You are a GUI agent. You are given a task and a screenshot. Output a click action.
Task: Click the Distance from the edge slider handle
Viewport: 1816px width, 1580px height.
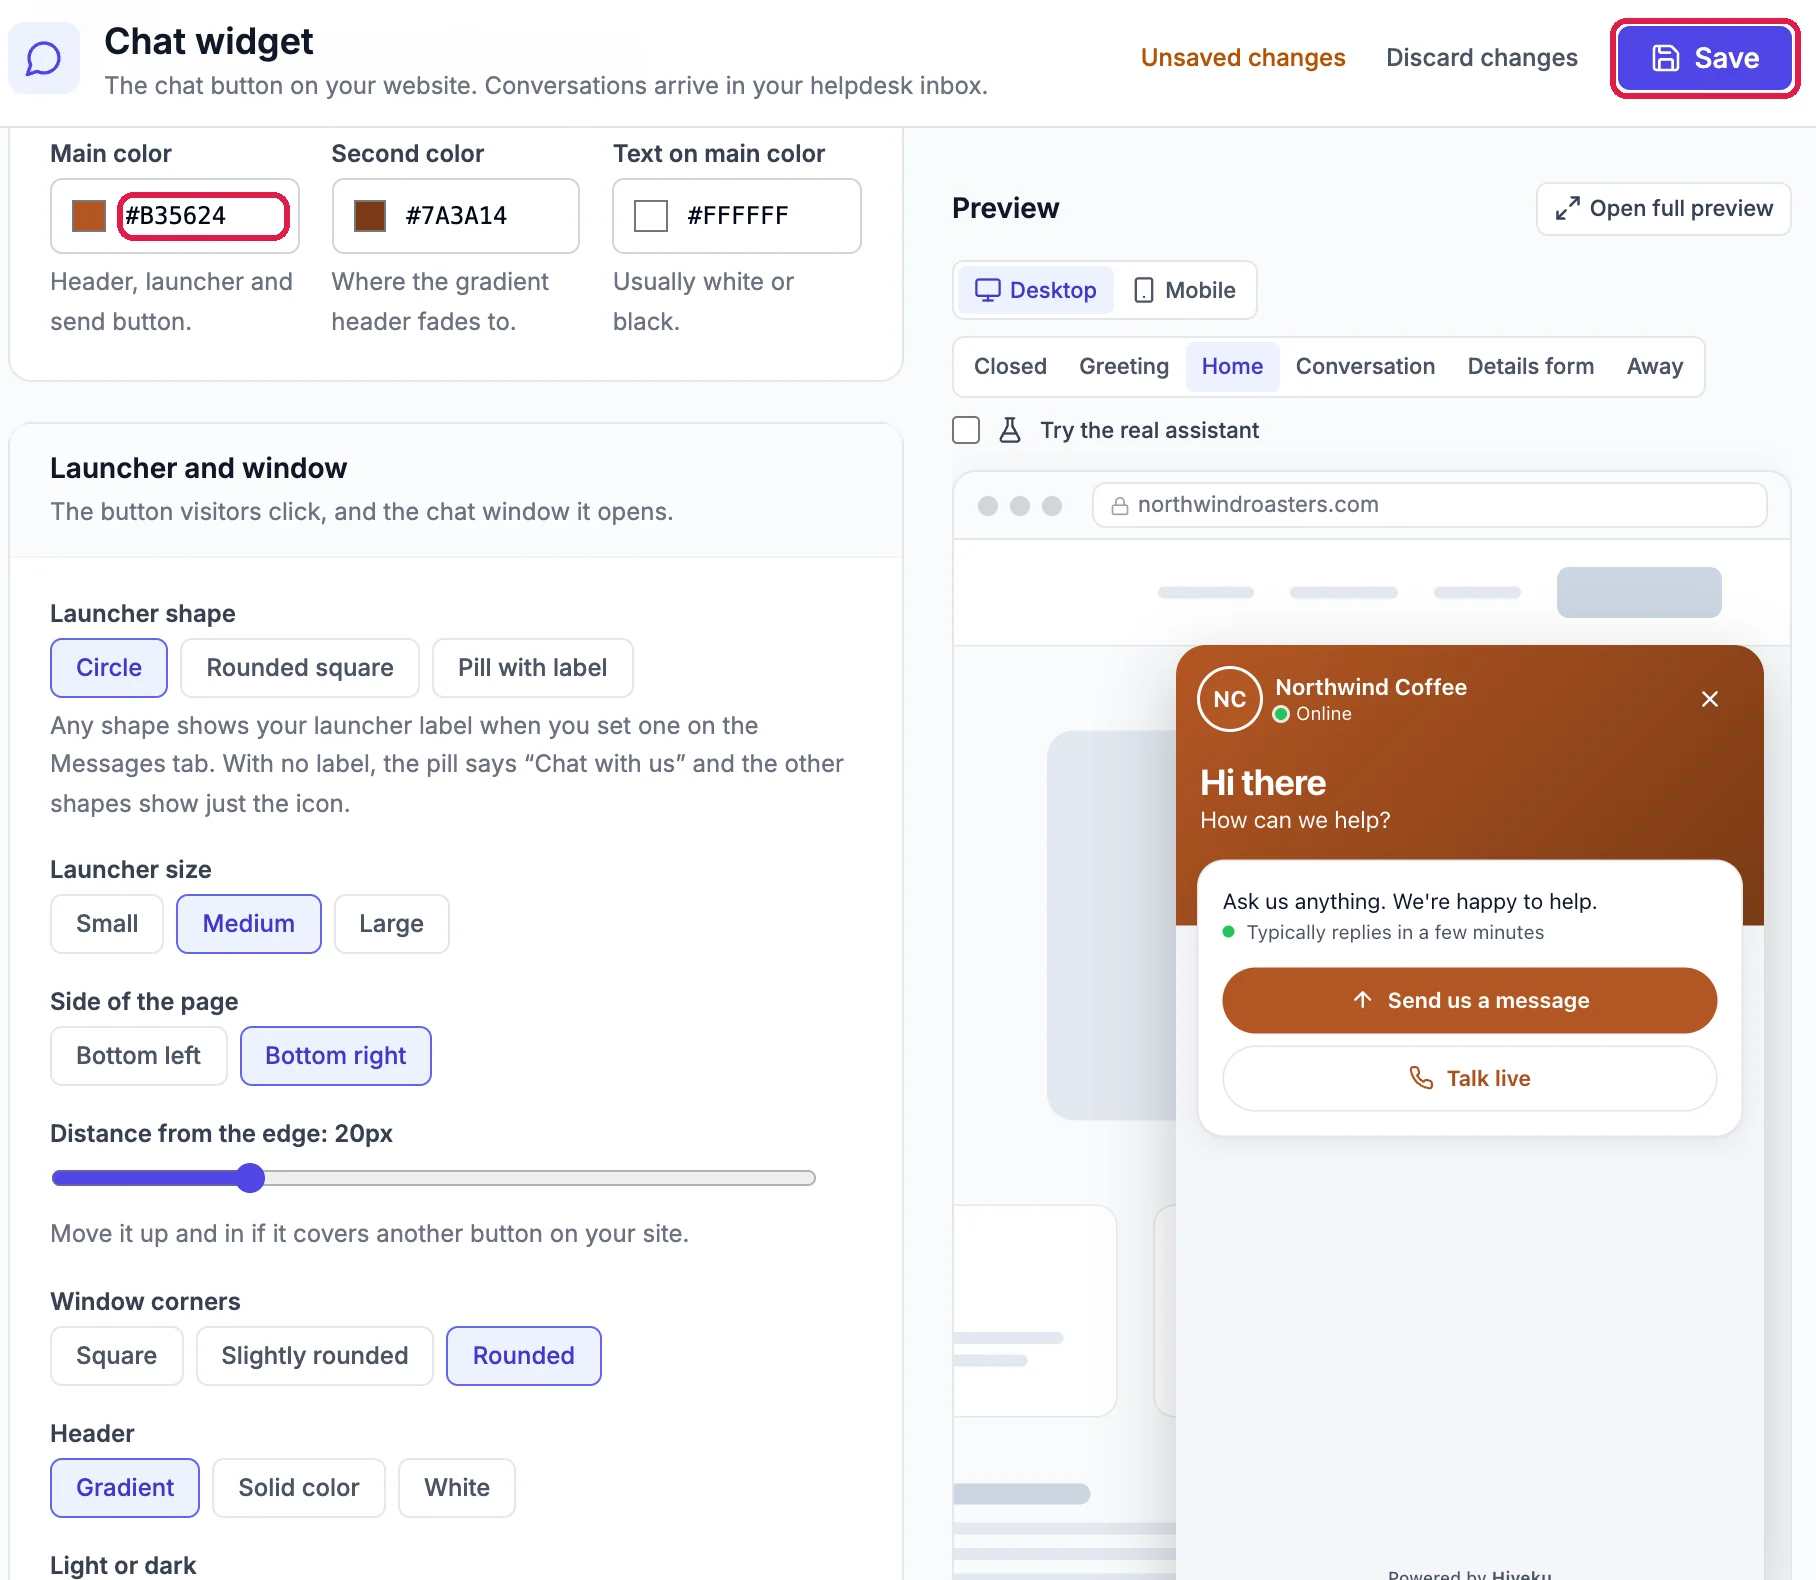pyautogui.click(x=250, y=1178)
